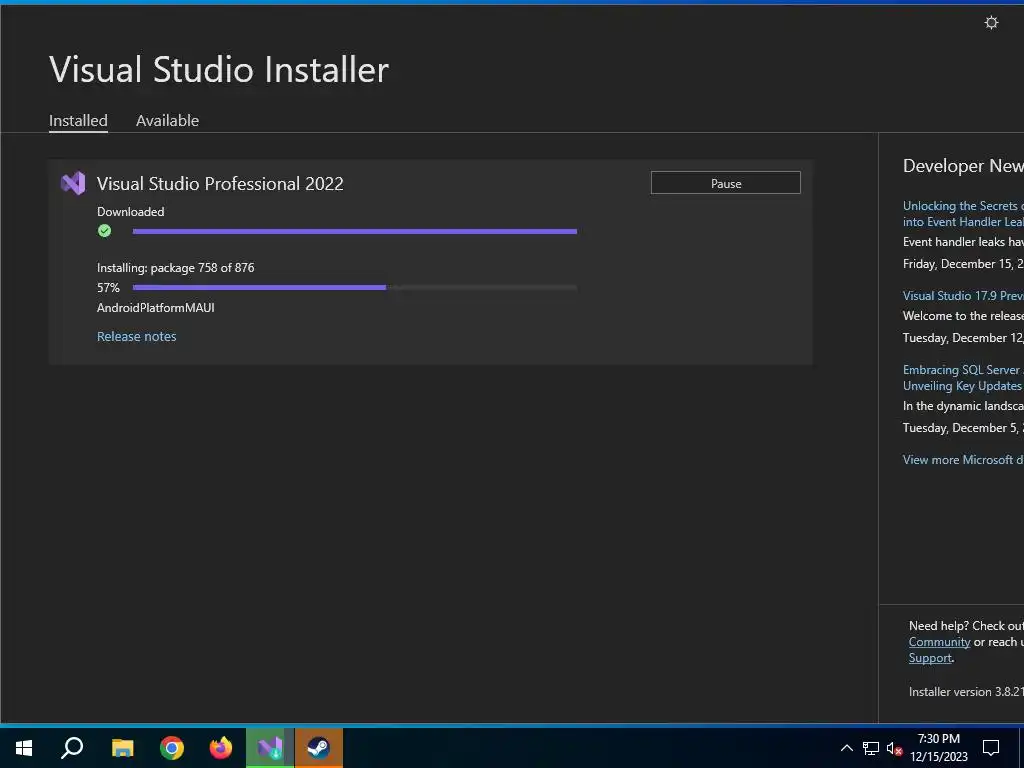The width and height of the screenshot is (1024, 768).
Task: Launch Firefox from the taskbar
Action: (221, 748)
